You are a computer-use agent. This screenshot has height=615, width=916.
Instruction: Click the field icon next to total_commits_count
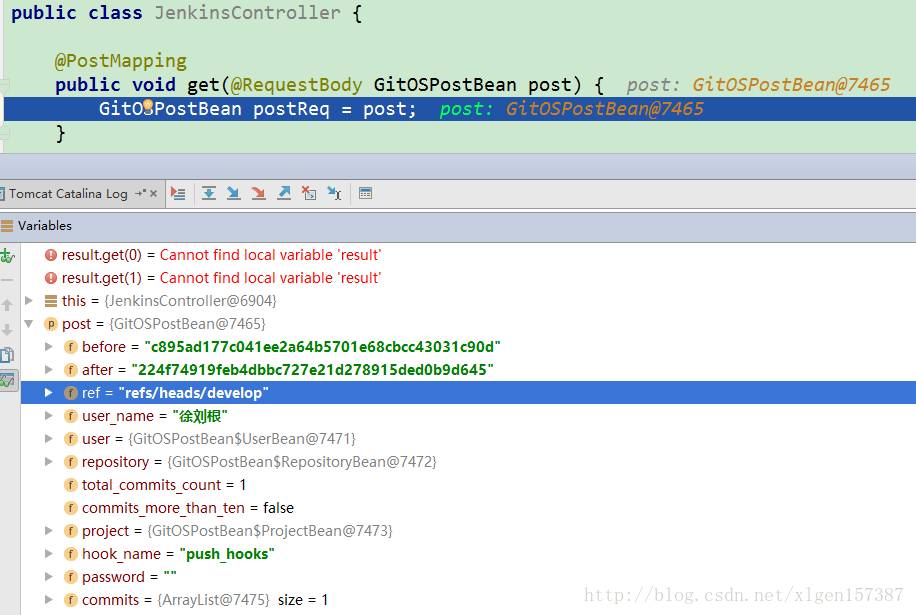(71, 485)
